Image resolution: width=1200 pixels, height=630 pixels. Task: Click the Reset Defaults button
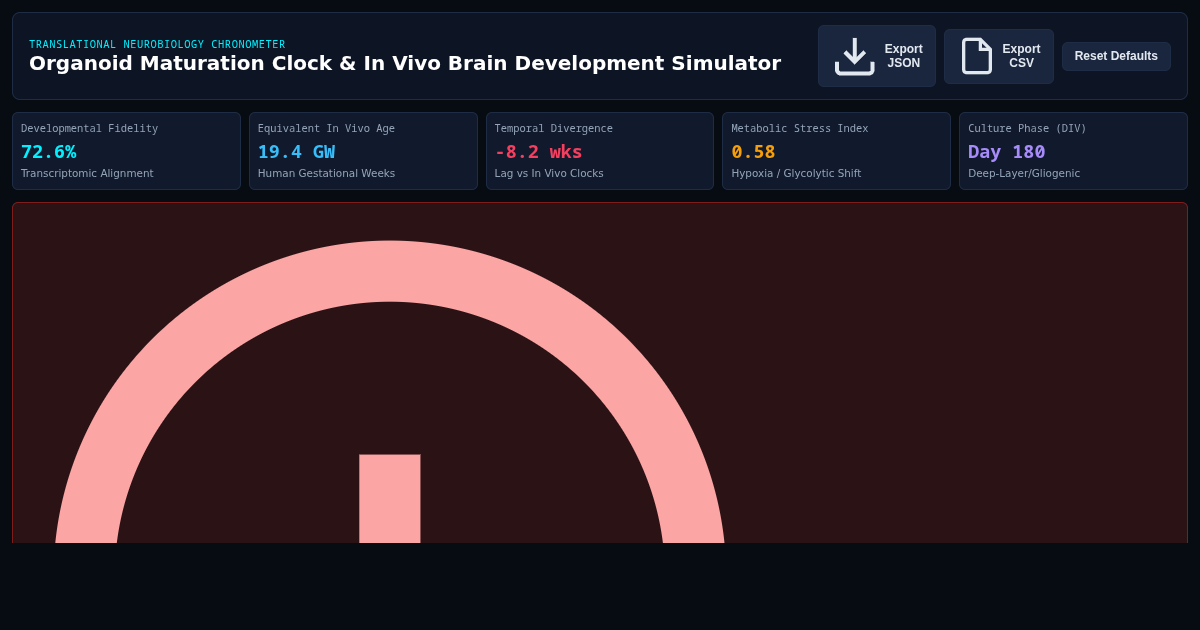(1116, 56)
